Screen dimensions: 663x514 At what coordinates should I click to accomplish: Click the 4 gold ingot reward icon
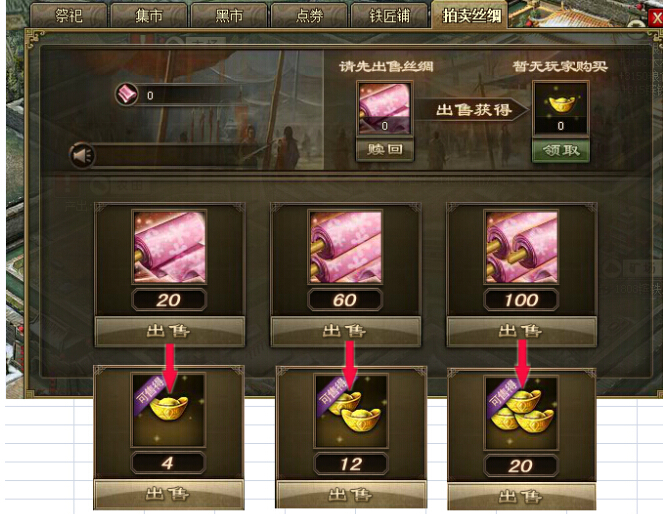[x=168, y=409]
